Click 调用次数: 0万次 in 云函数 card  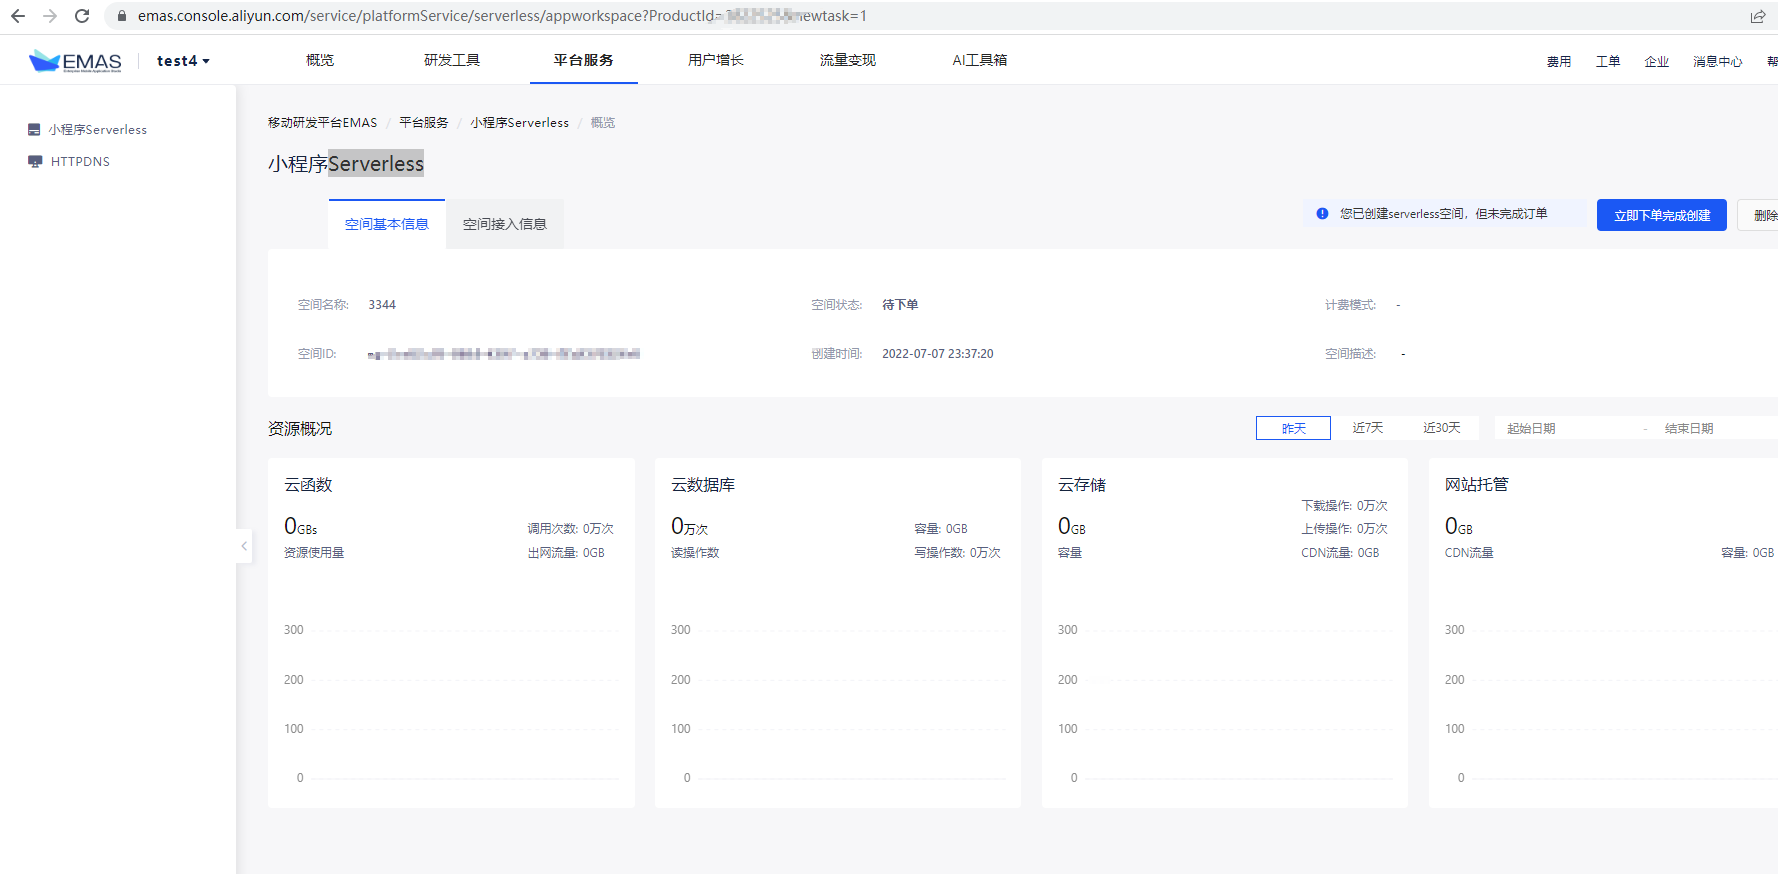(571, 529)
